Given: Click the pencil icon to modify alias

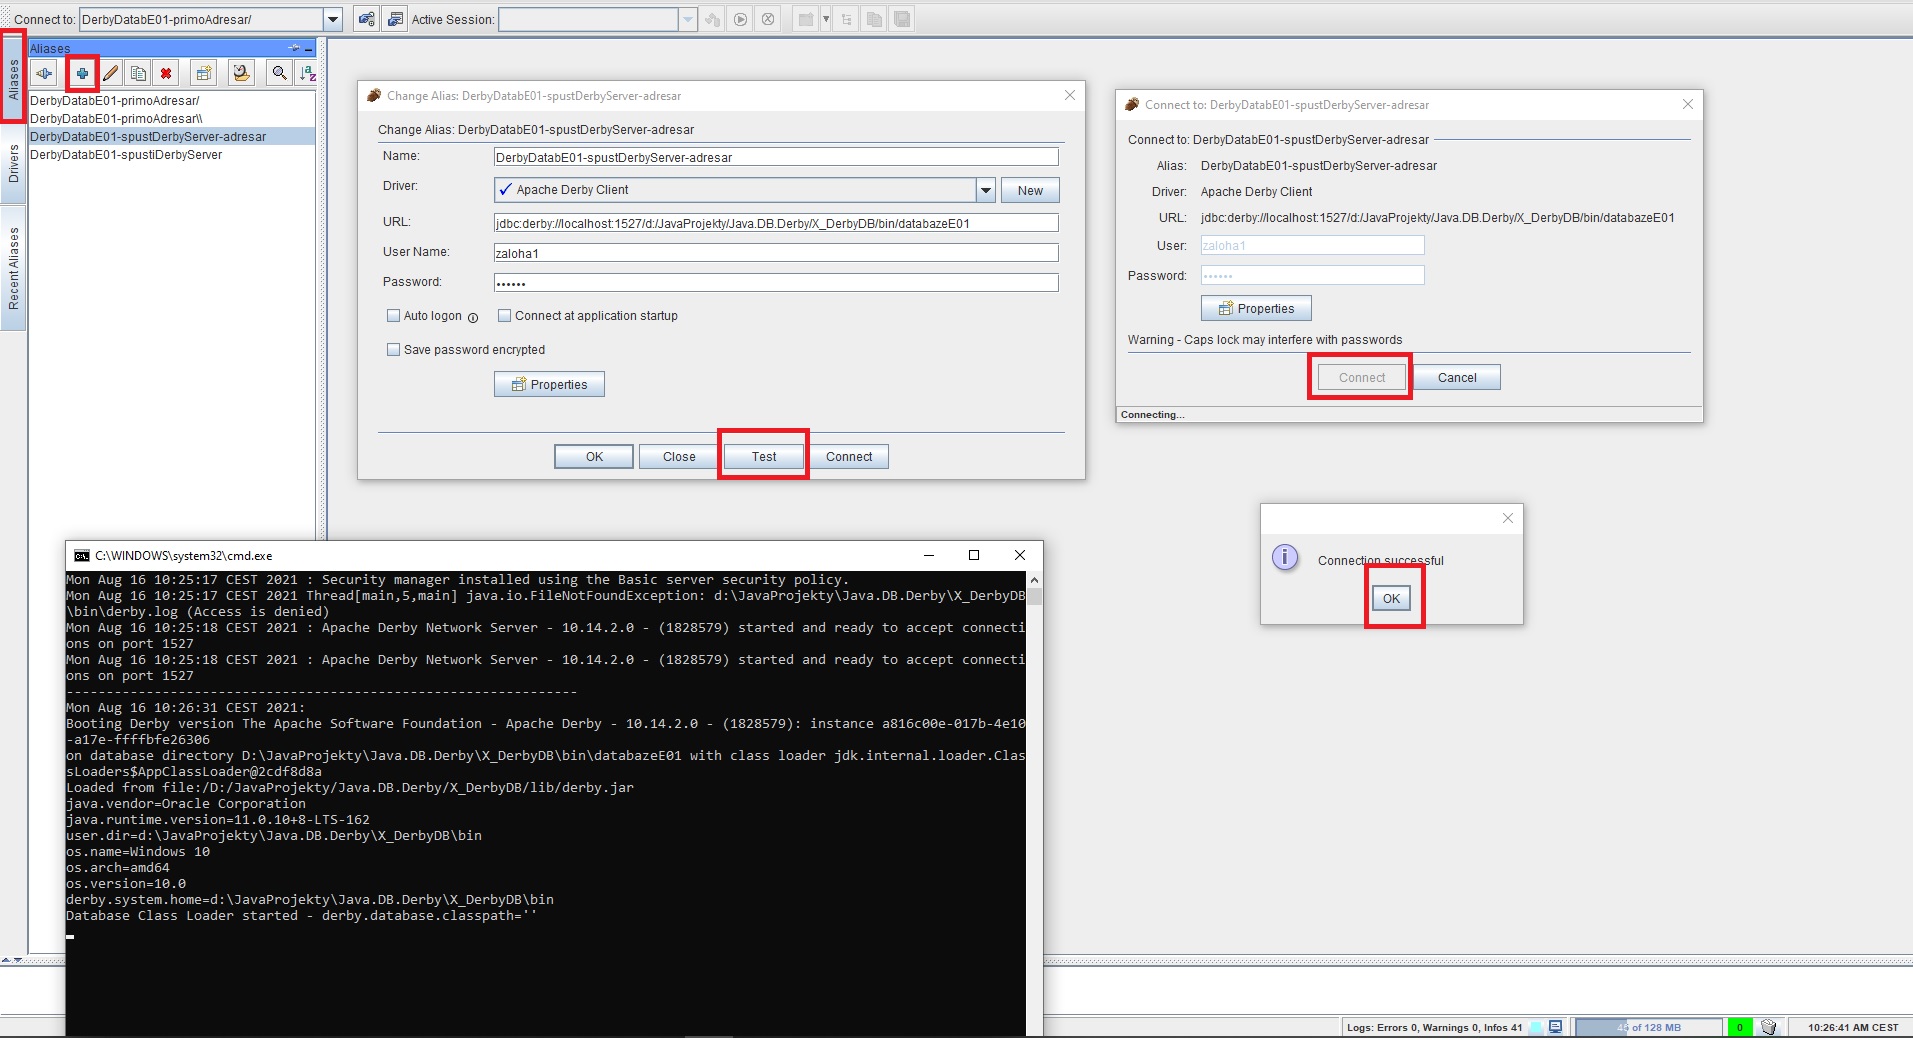Looking at the screenshot, I should coord(111,73).
